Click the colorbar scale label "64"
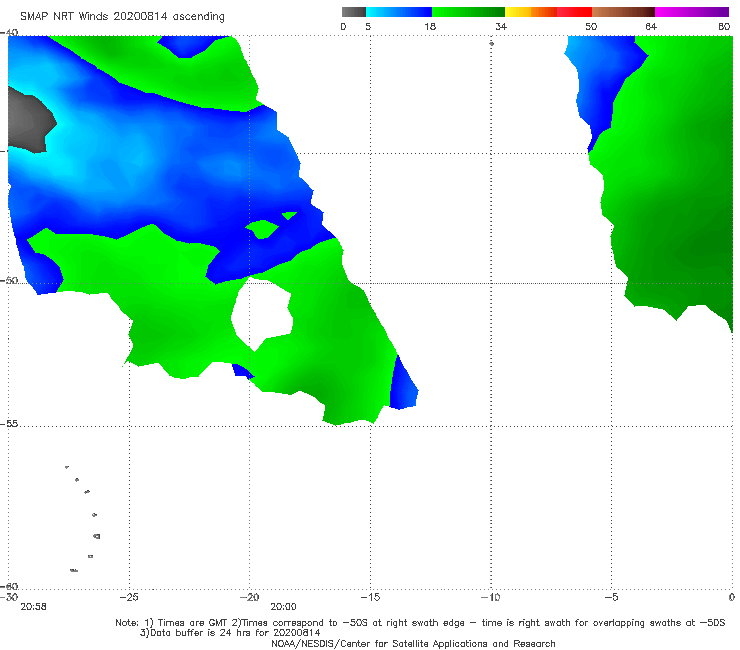Screen dimensions: 740x650 click(651, 27)
